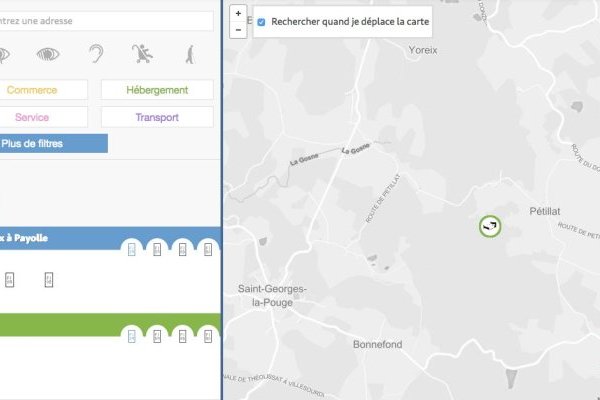This screenshot has width=600, height=400.
Task: Open the Payolle result in blue header
Action: click(x=40, y=238)
